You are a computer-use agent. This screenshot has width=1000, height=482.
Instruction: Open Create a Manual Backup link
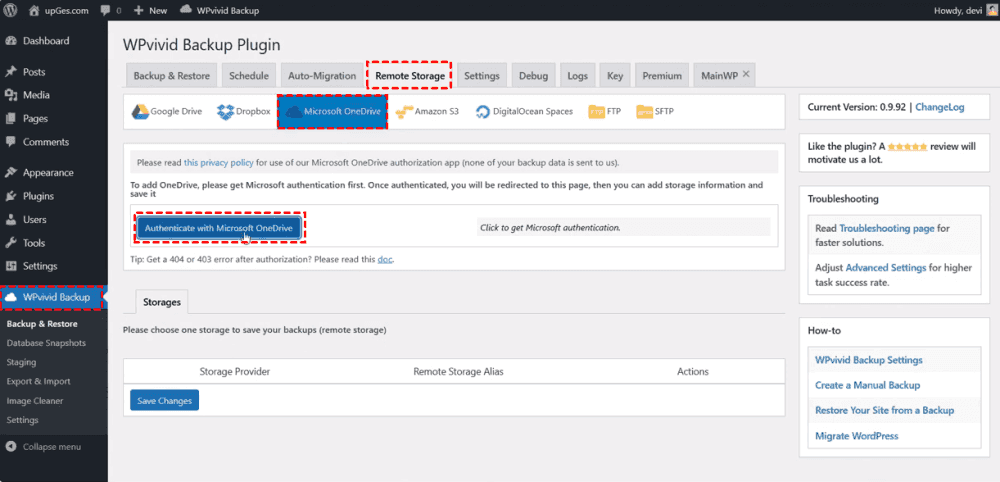click(x=867, y=385)
